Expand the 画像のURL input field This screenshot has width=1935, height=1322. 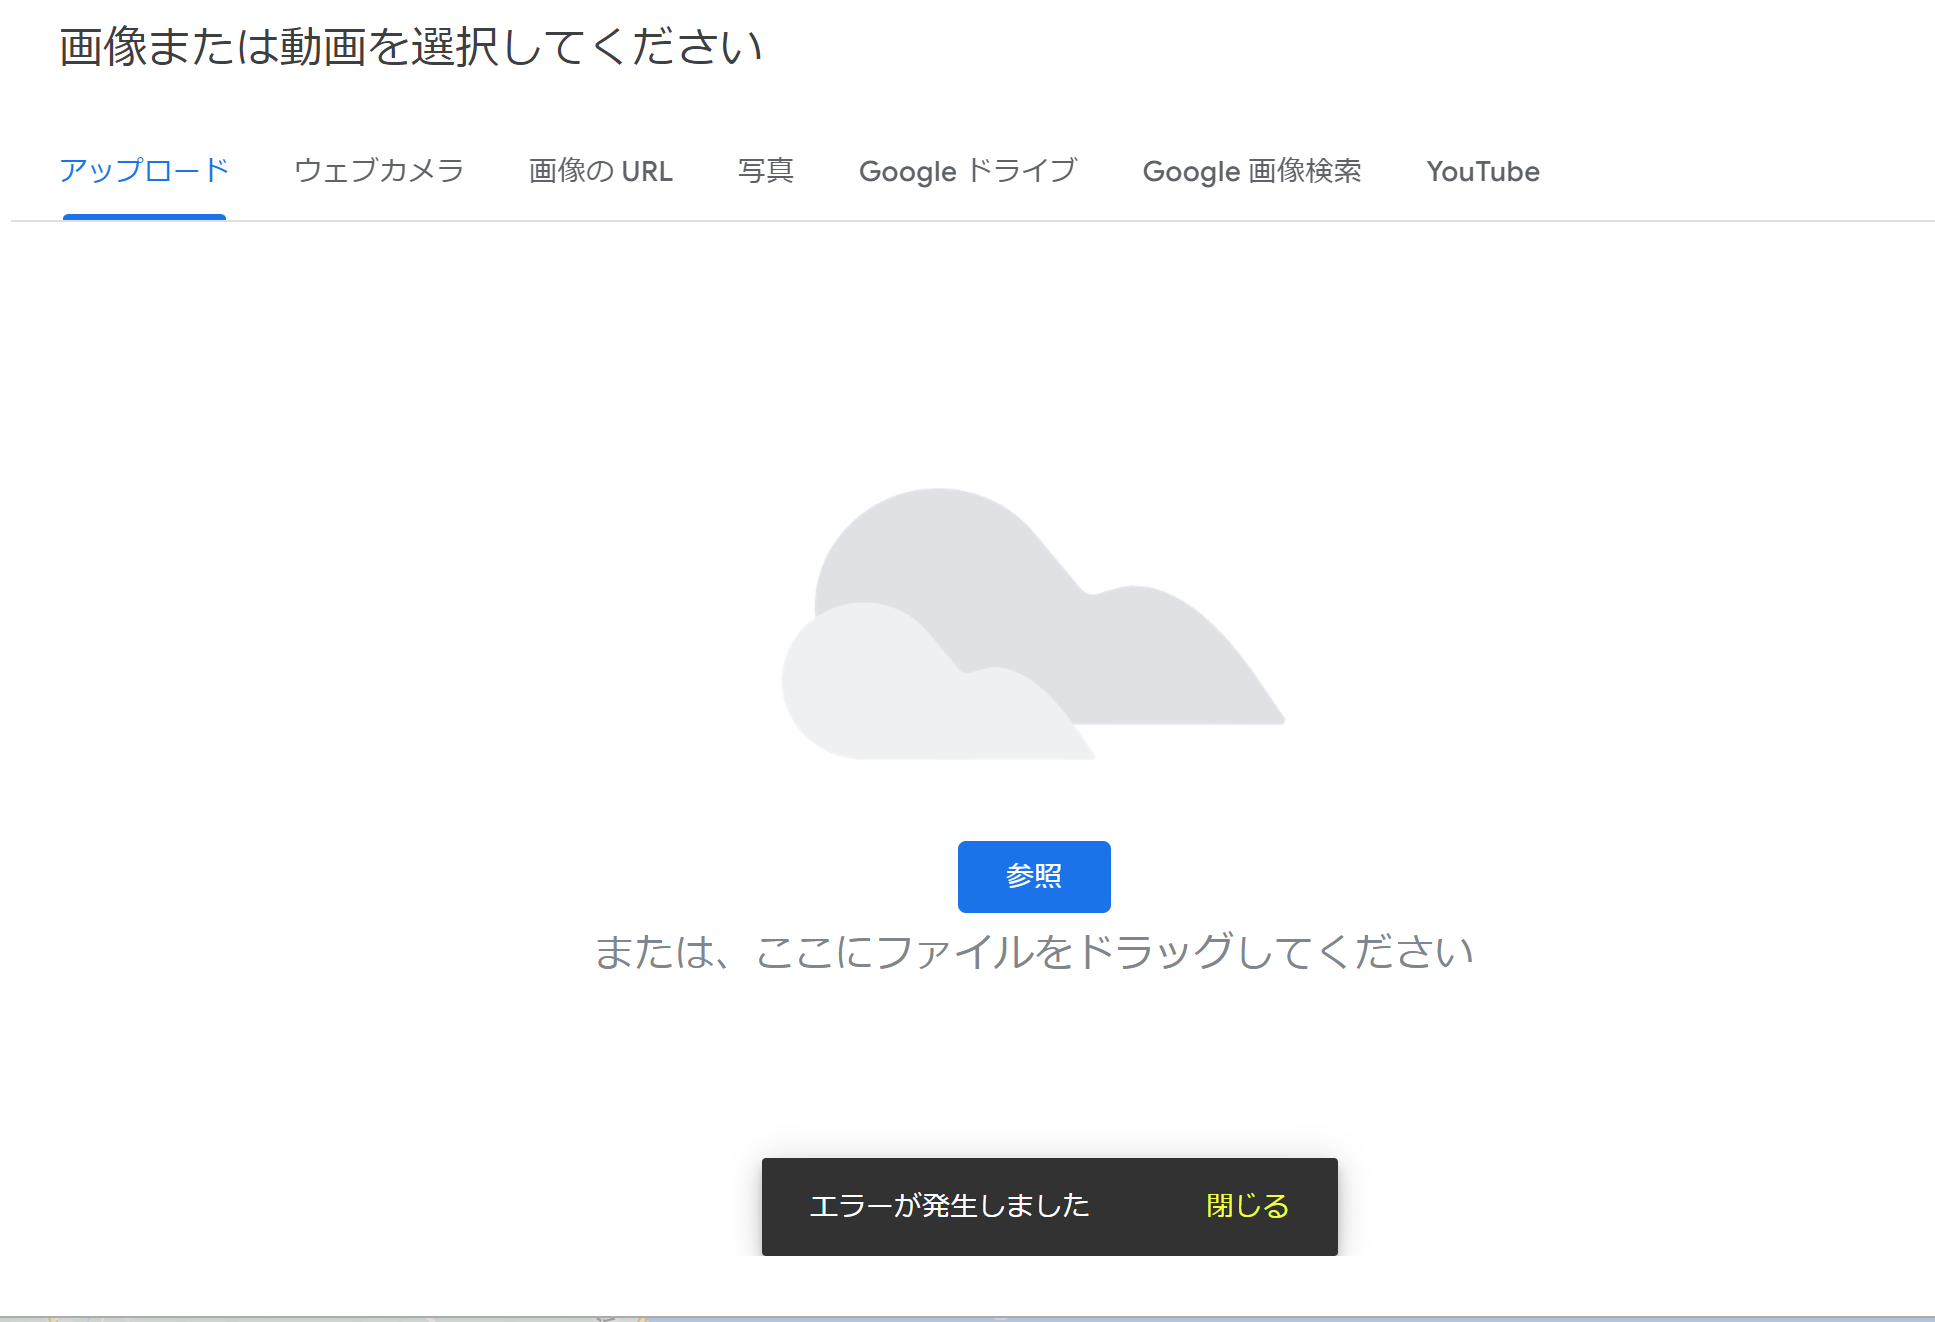point(601,171)
